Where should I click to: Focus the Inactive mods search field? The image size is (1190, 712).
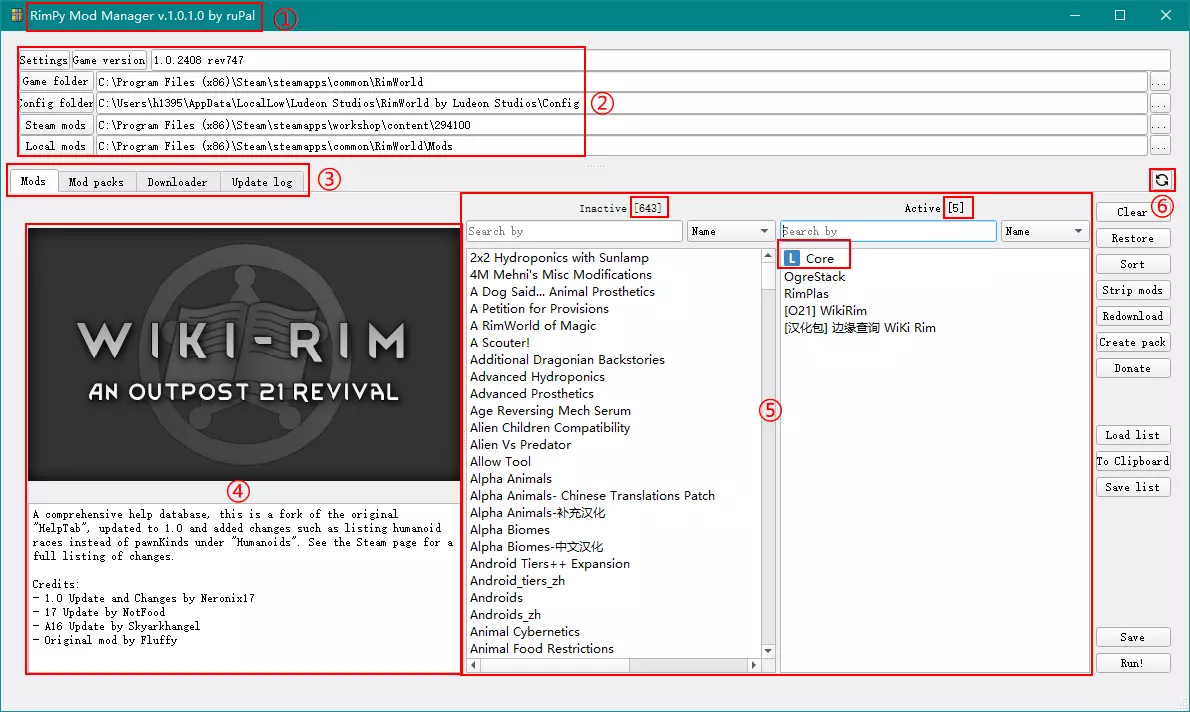574,231
